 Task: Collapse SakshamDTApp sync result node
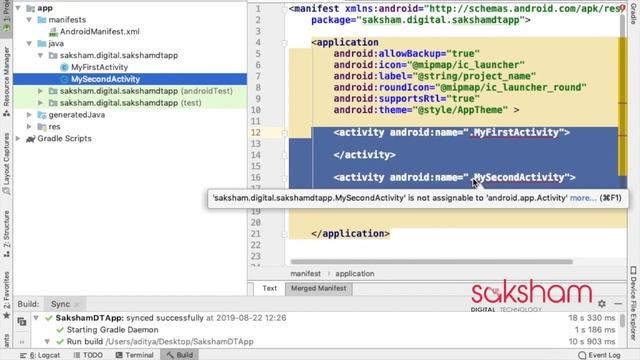(x=36, y=318)
